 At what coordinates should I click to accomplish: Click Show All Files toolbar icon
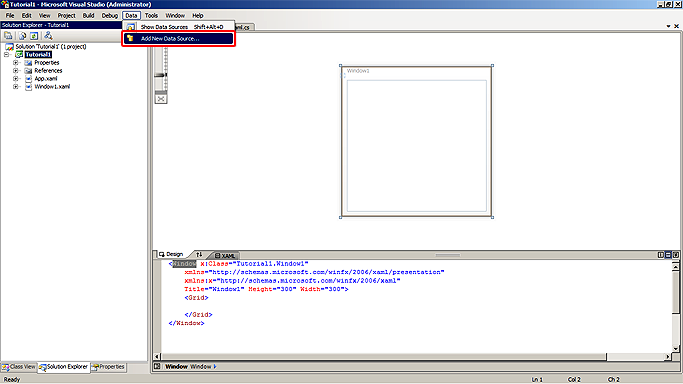pos(22,36)
